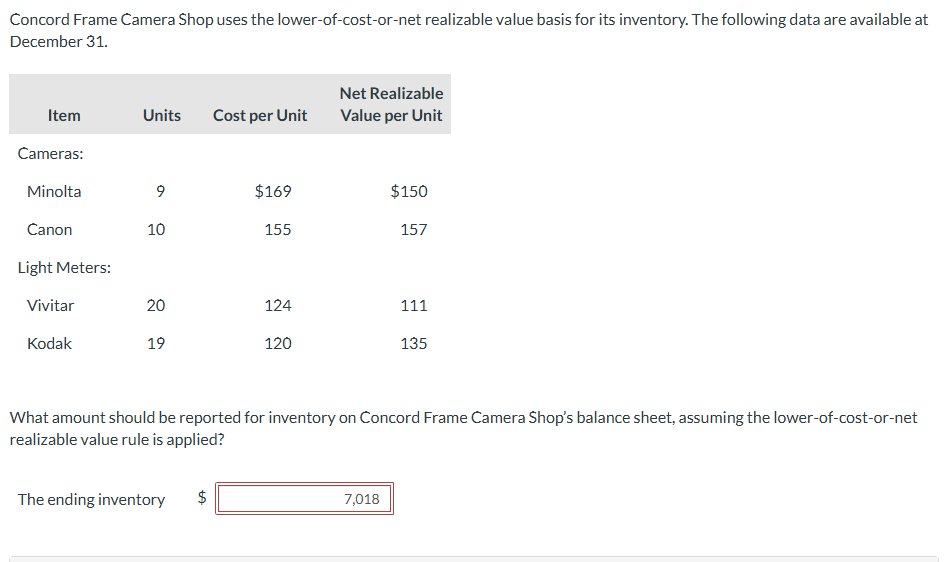Click the Kodak units value 19
Screen dimensions: 949x562
pos(156,343)
